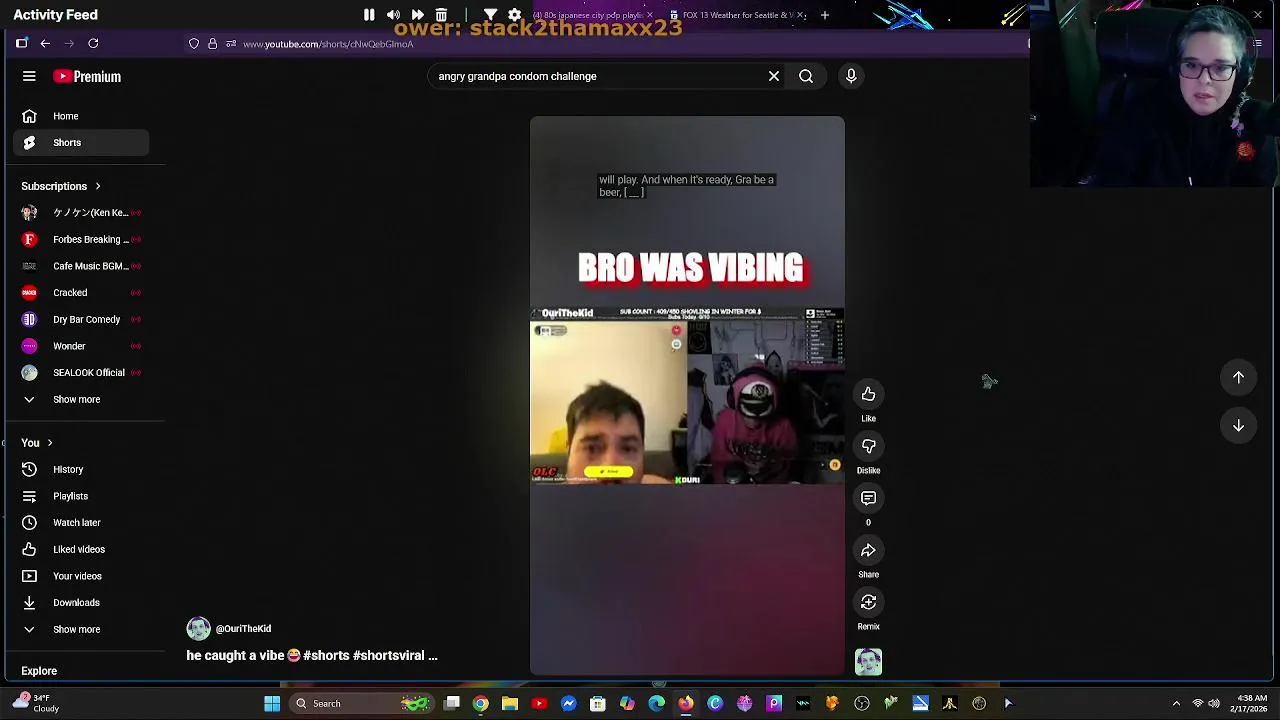Open SEALOOK Official channel
The image size is (1280, 720).
82,372
